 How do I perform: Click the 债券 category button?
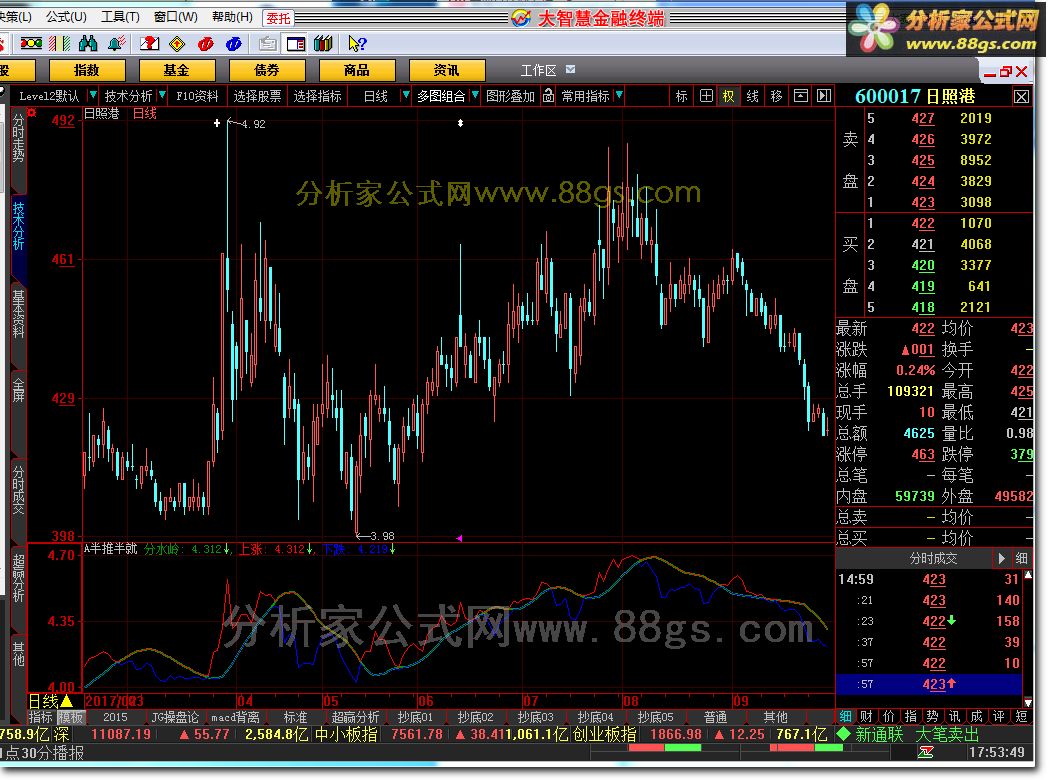pos(267,70)
